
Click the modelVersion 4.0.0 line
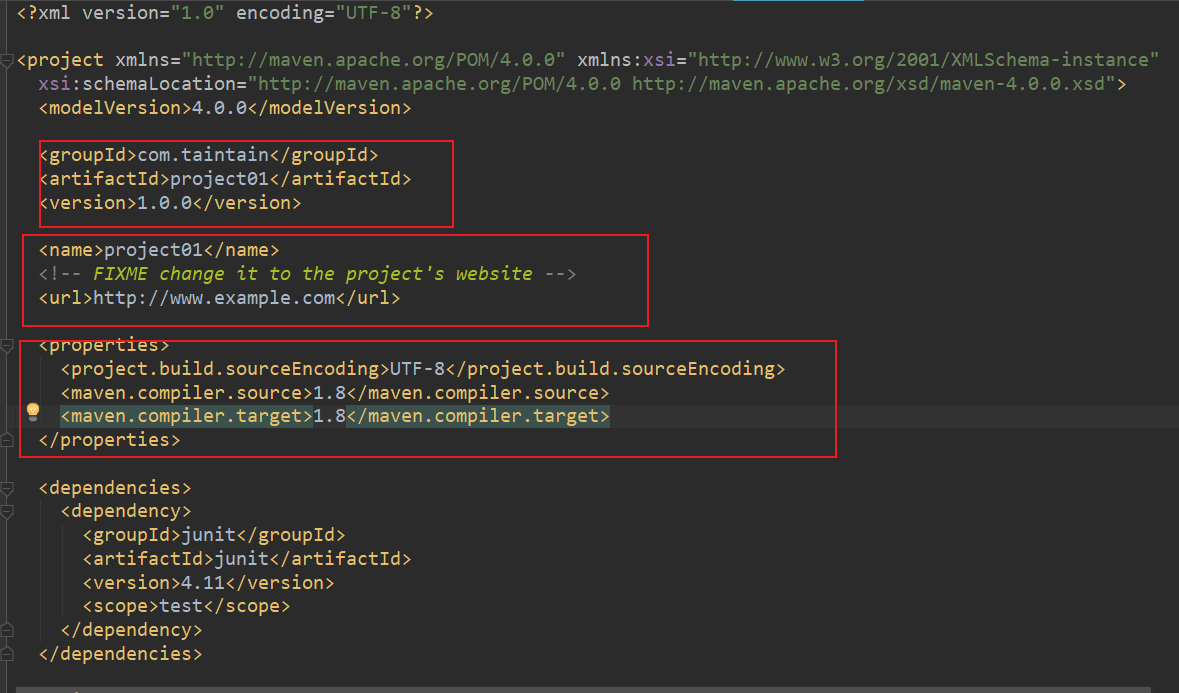pyautogui.click(x=225, y=107)
